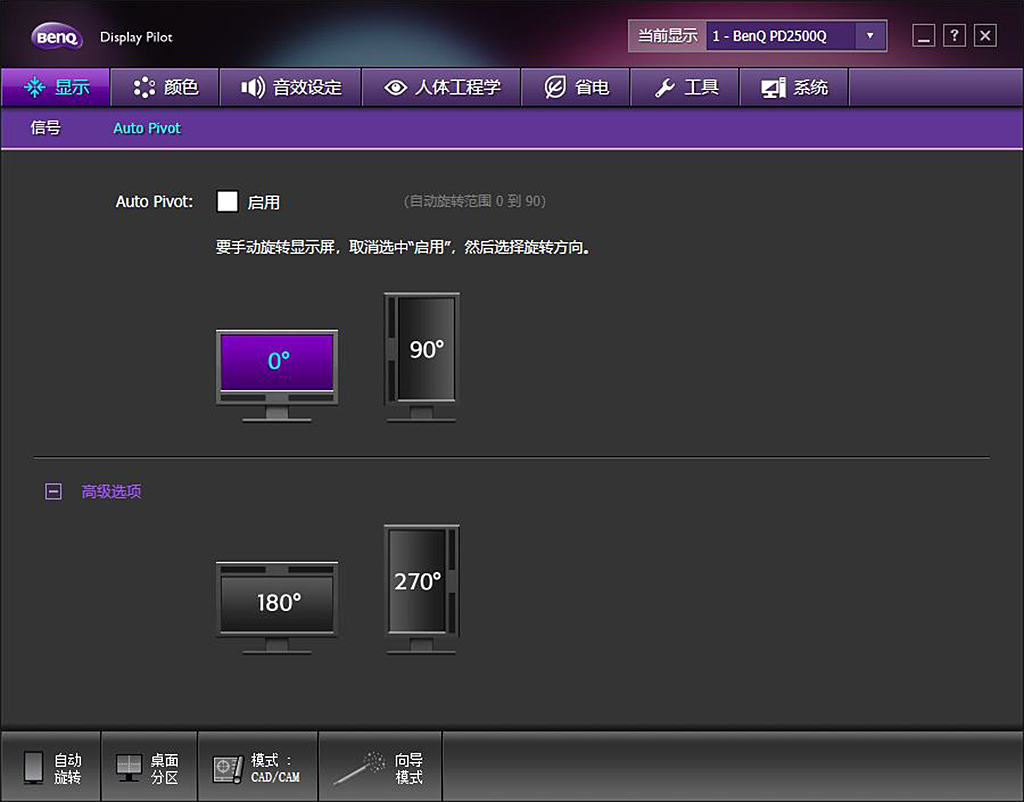This screenshot has width=1024, height=802.
Task: Pick the 180° flipped orientation icon
Action: coord(277,607)
